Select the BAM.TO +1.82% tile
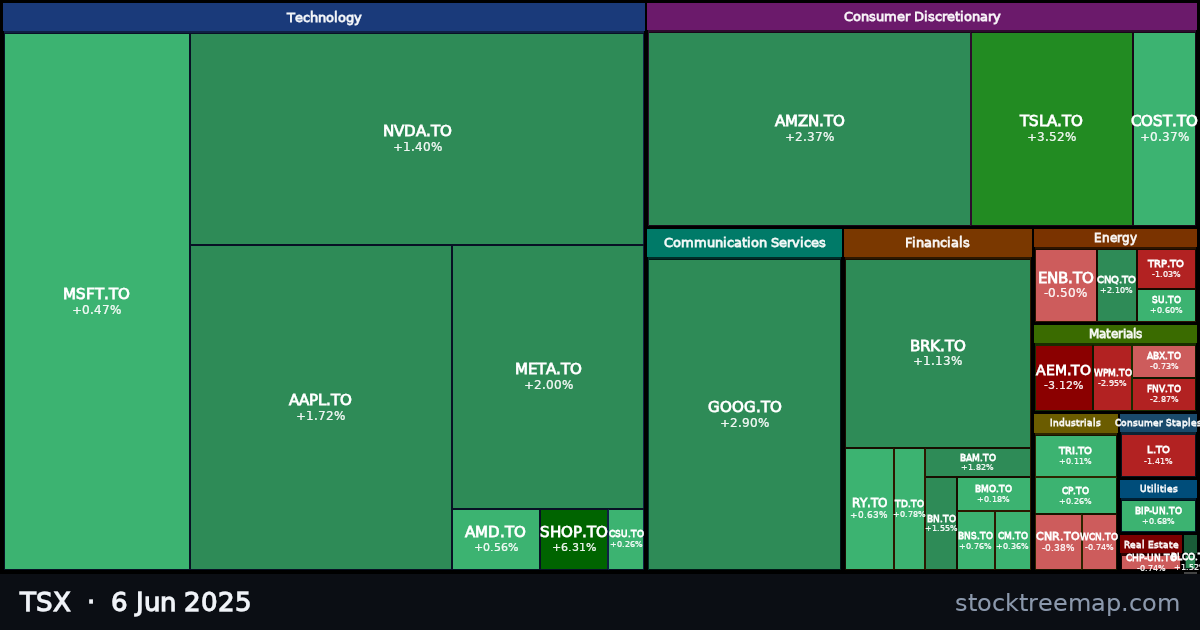1200x630 pixels. [x=977, y=462]
